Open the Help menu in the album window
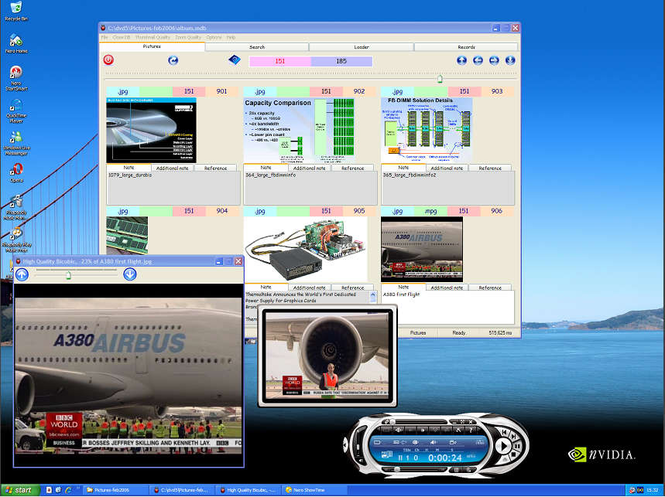Image resolution: width=665 pixels, height=497 pixels. pos(231,37)
